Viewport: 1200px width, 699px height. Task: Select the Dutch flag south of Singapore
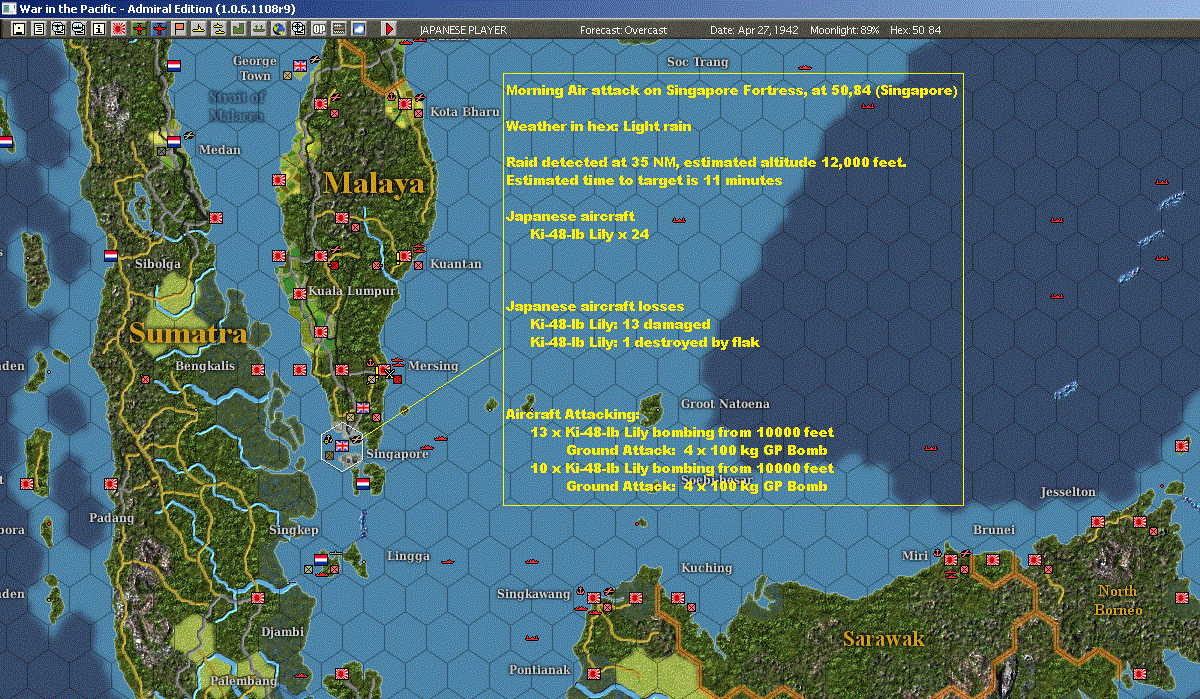tap(363, 484)
